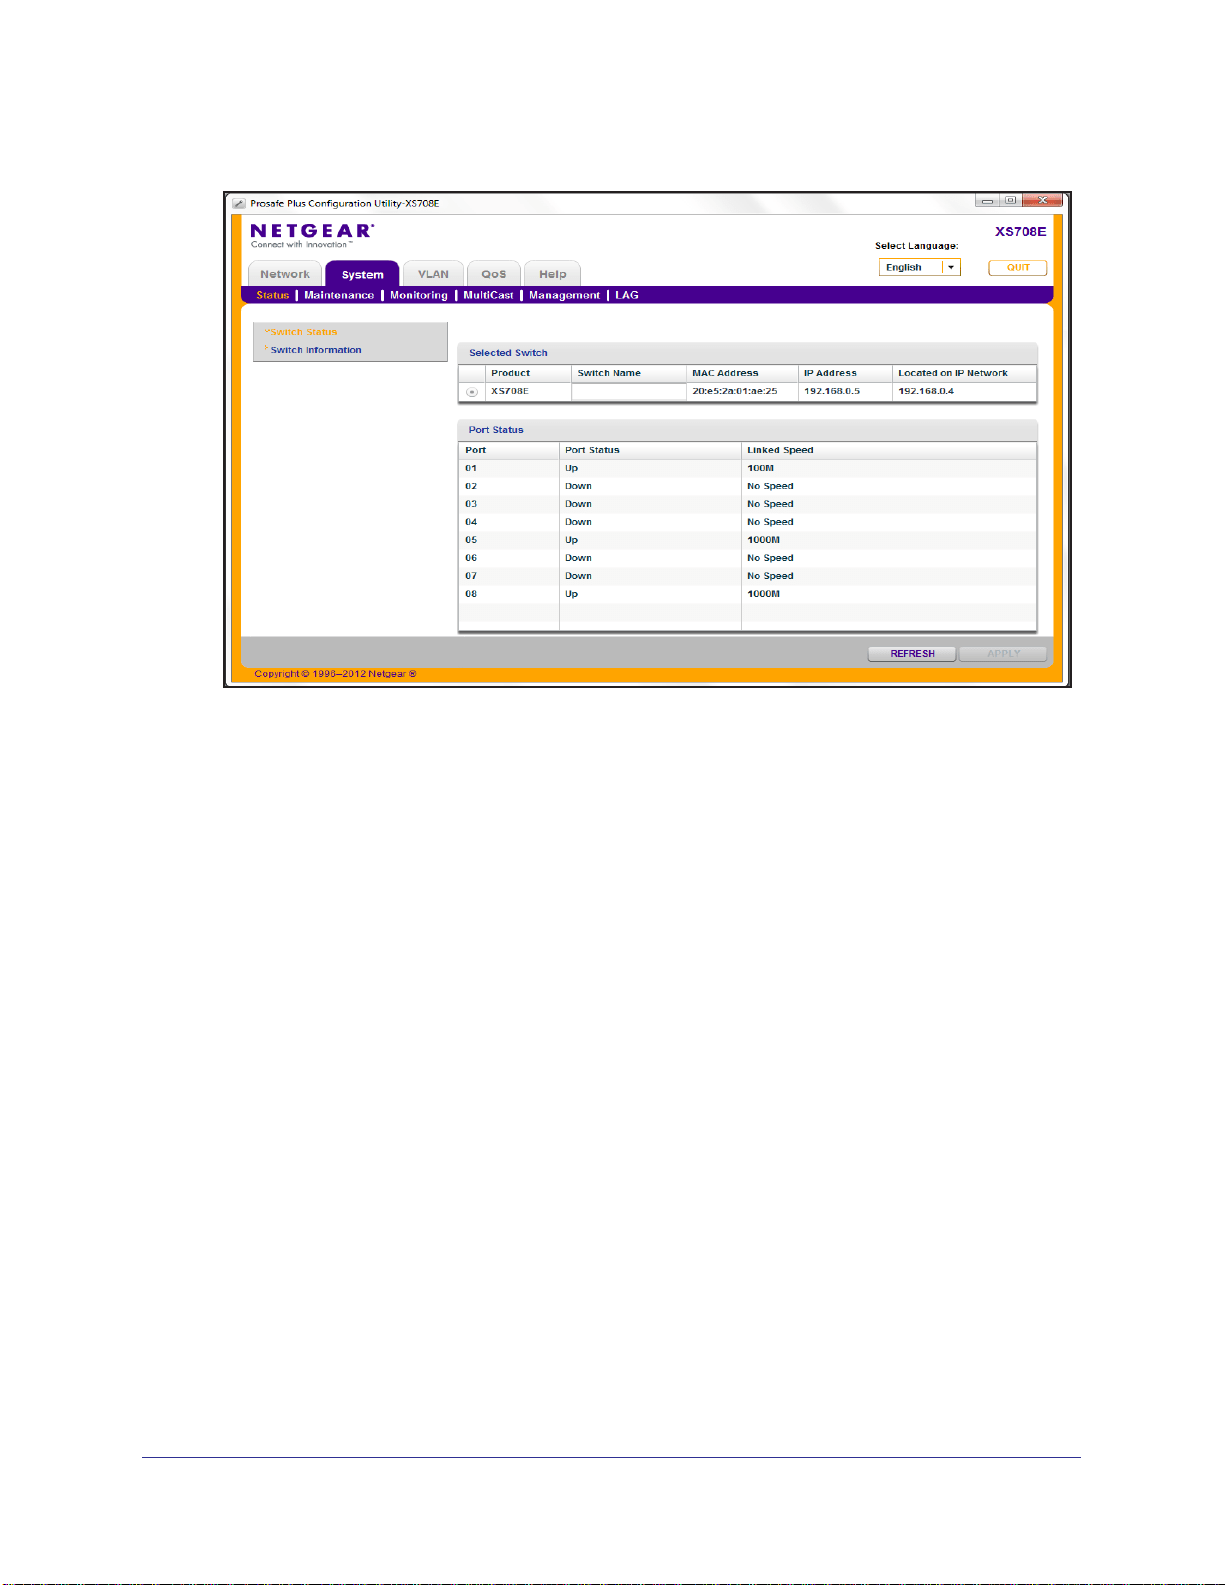Open Switch Information in sidebar
1225x1585 pixels.
coord(315,350)
